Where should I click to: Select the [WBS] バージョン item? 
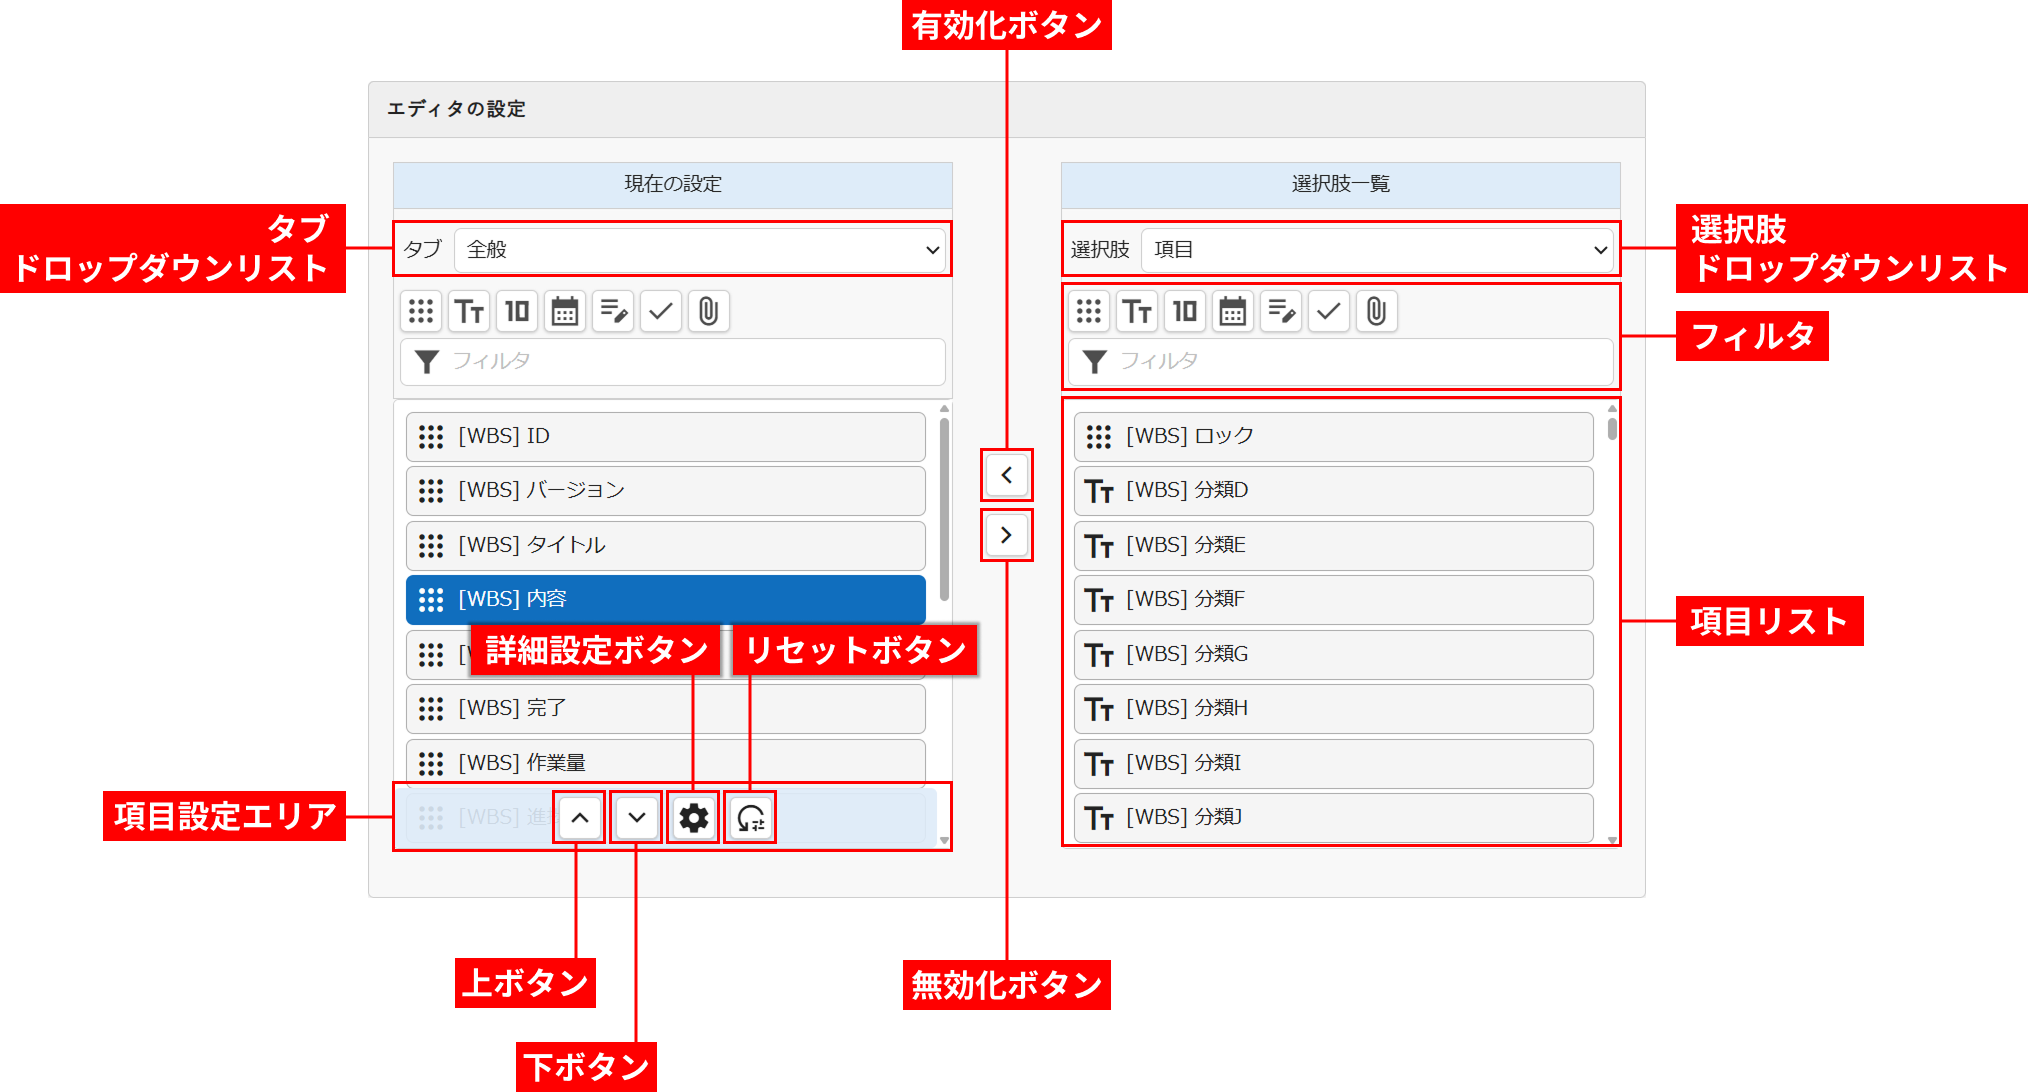[x=666, y=490]
